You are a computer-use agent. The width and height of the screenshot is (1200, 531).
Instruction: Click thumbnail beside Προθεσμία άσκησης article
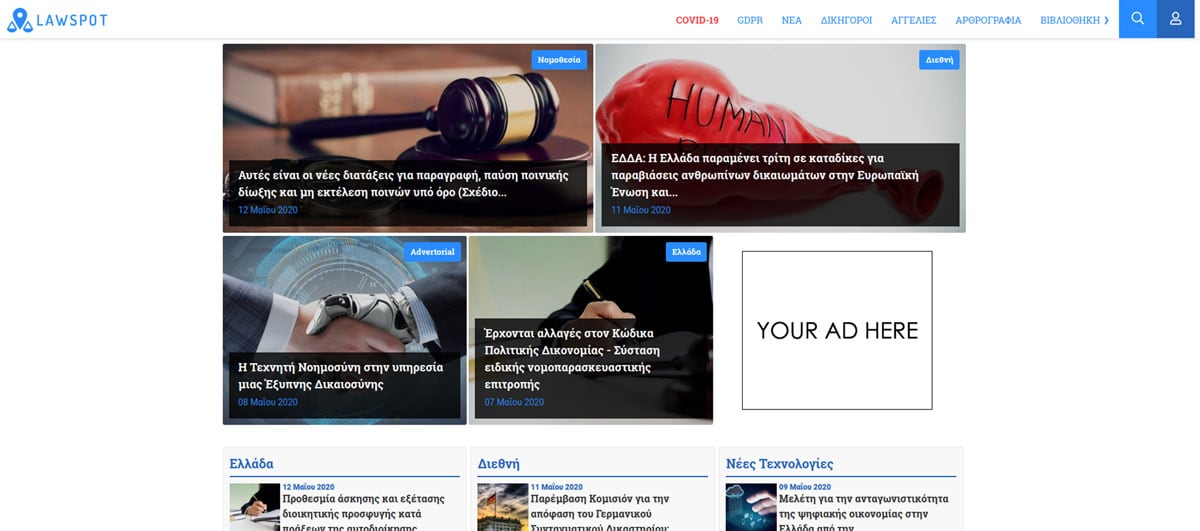(254, 507)
